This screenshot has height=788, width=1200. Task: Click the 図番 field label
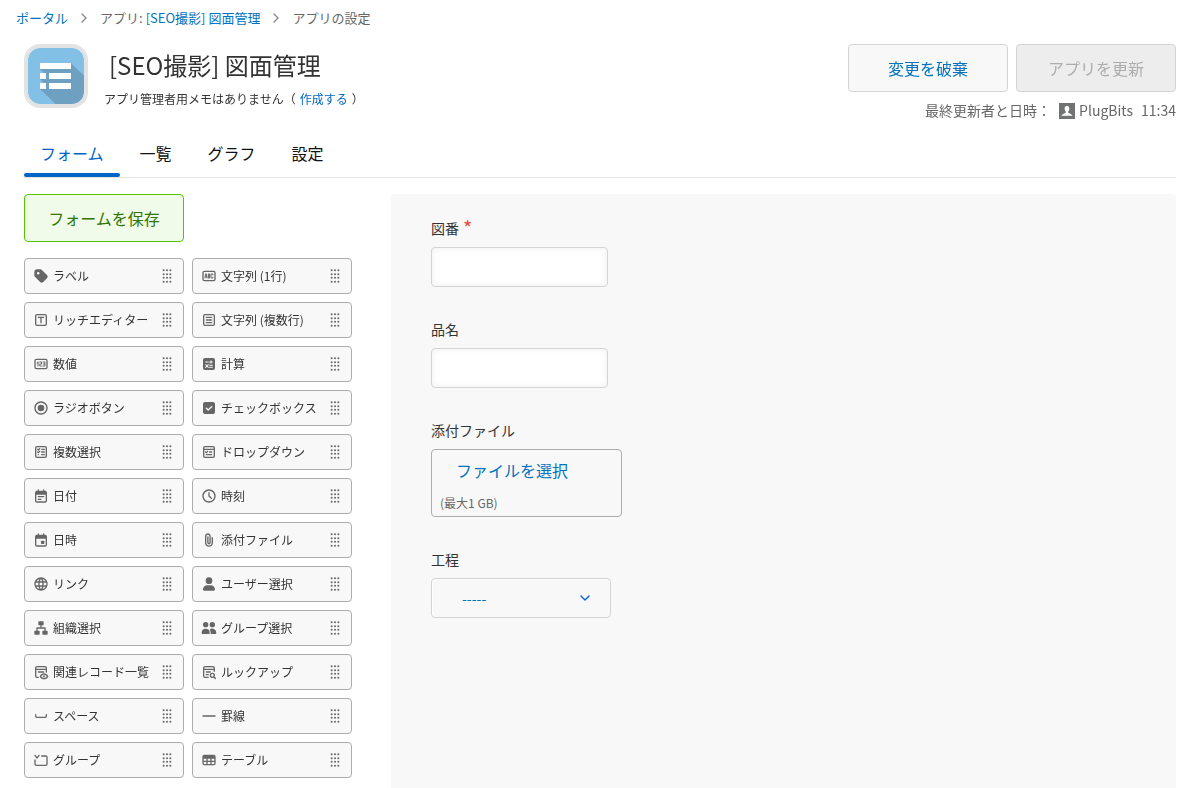coord(445,229)
